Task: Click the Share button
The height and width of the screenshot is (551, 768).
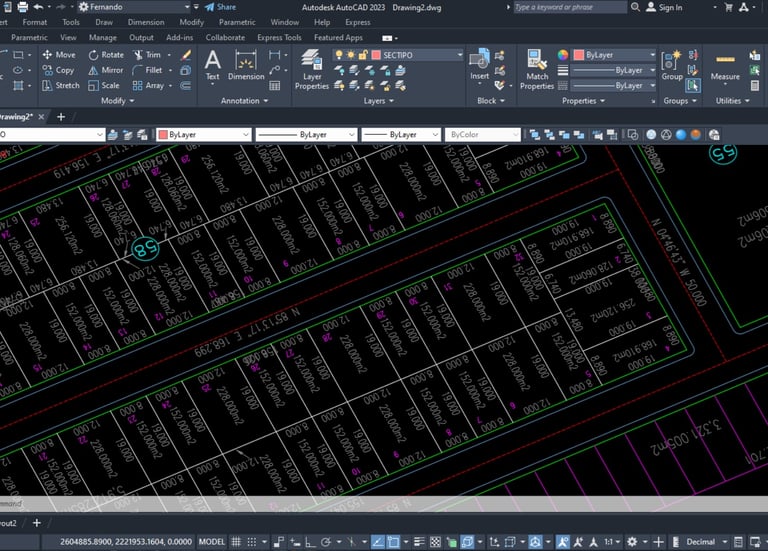Action: (221, 7)
